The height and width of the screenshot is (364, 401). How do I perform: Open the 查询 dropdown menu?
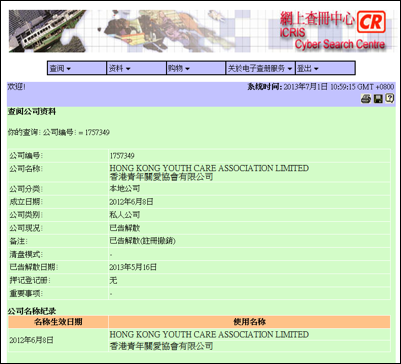click(77, 68)
